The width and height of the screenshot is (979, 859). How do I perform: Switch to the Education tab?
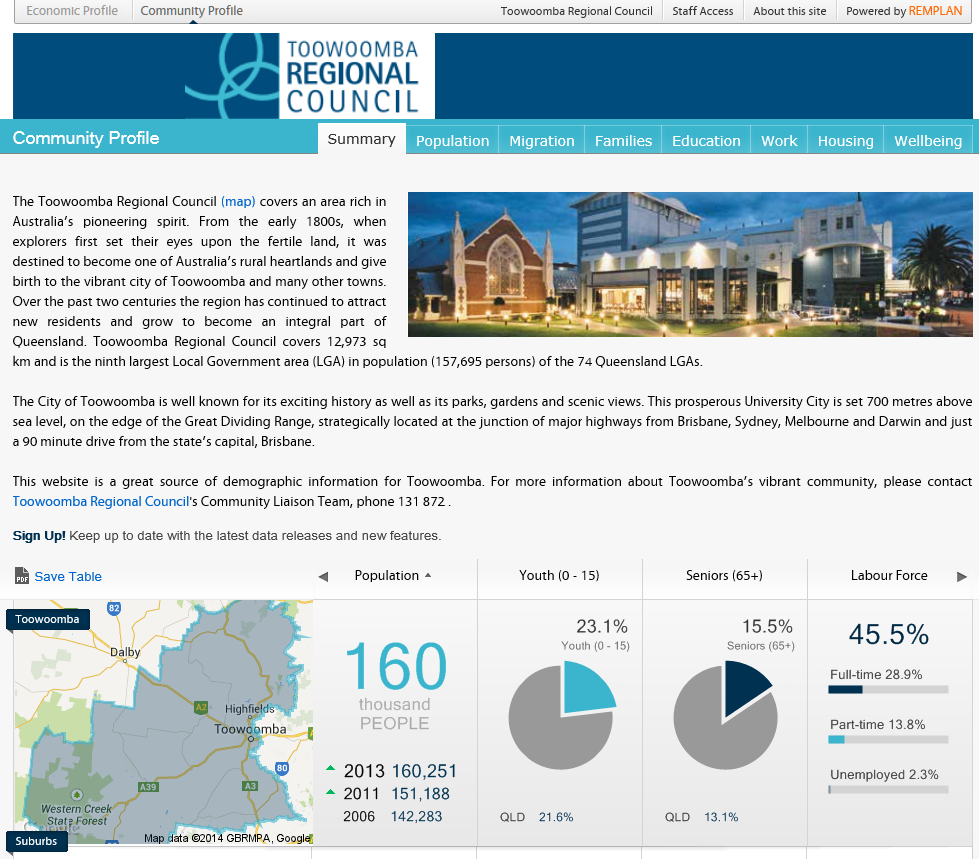706,140
